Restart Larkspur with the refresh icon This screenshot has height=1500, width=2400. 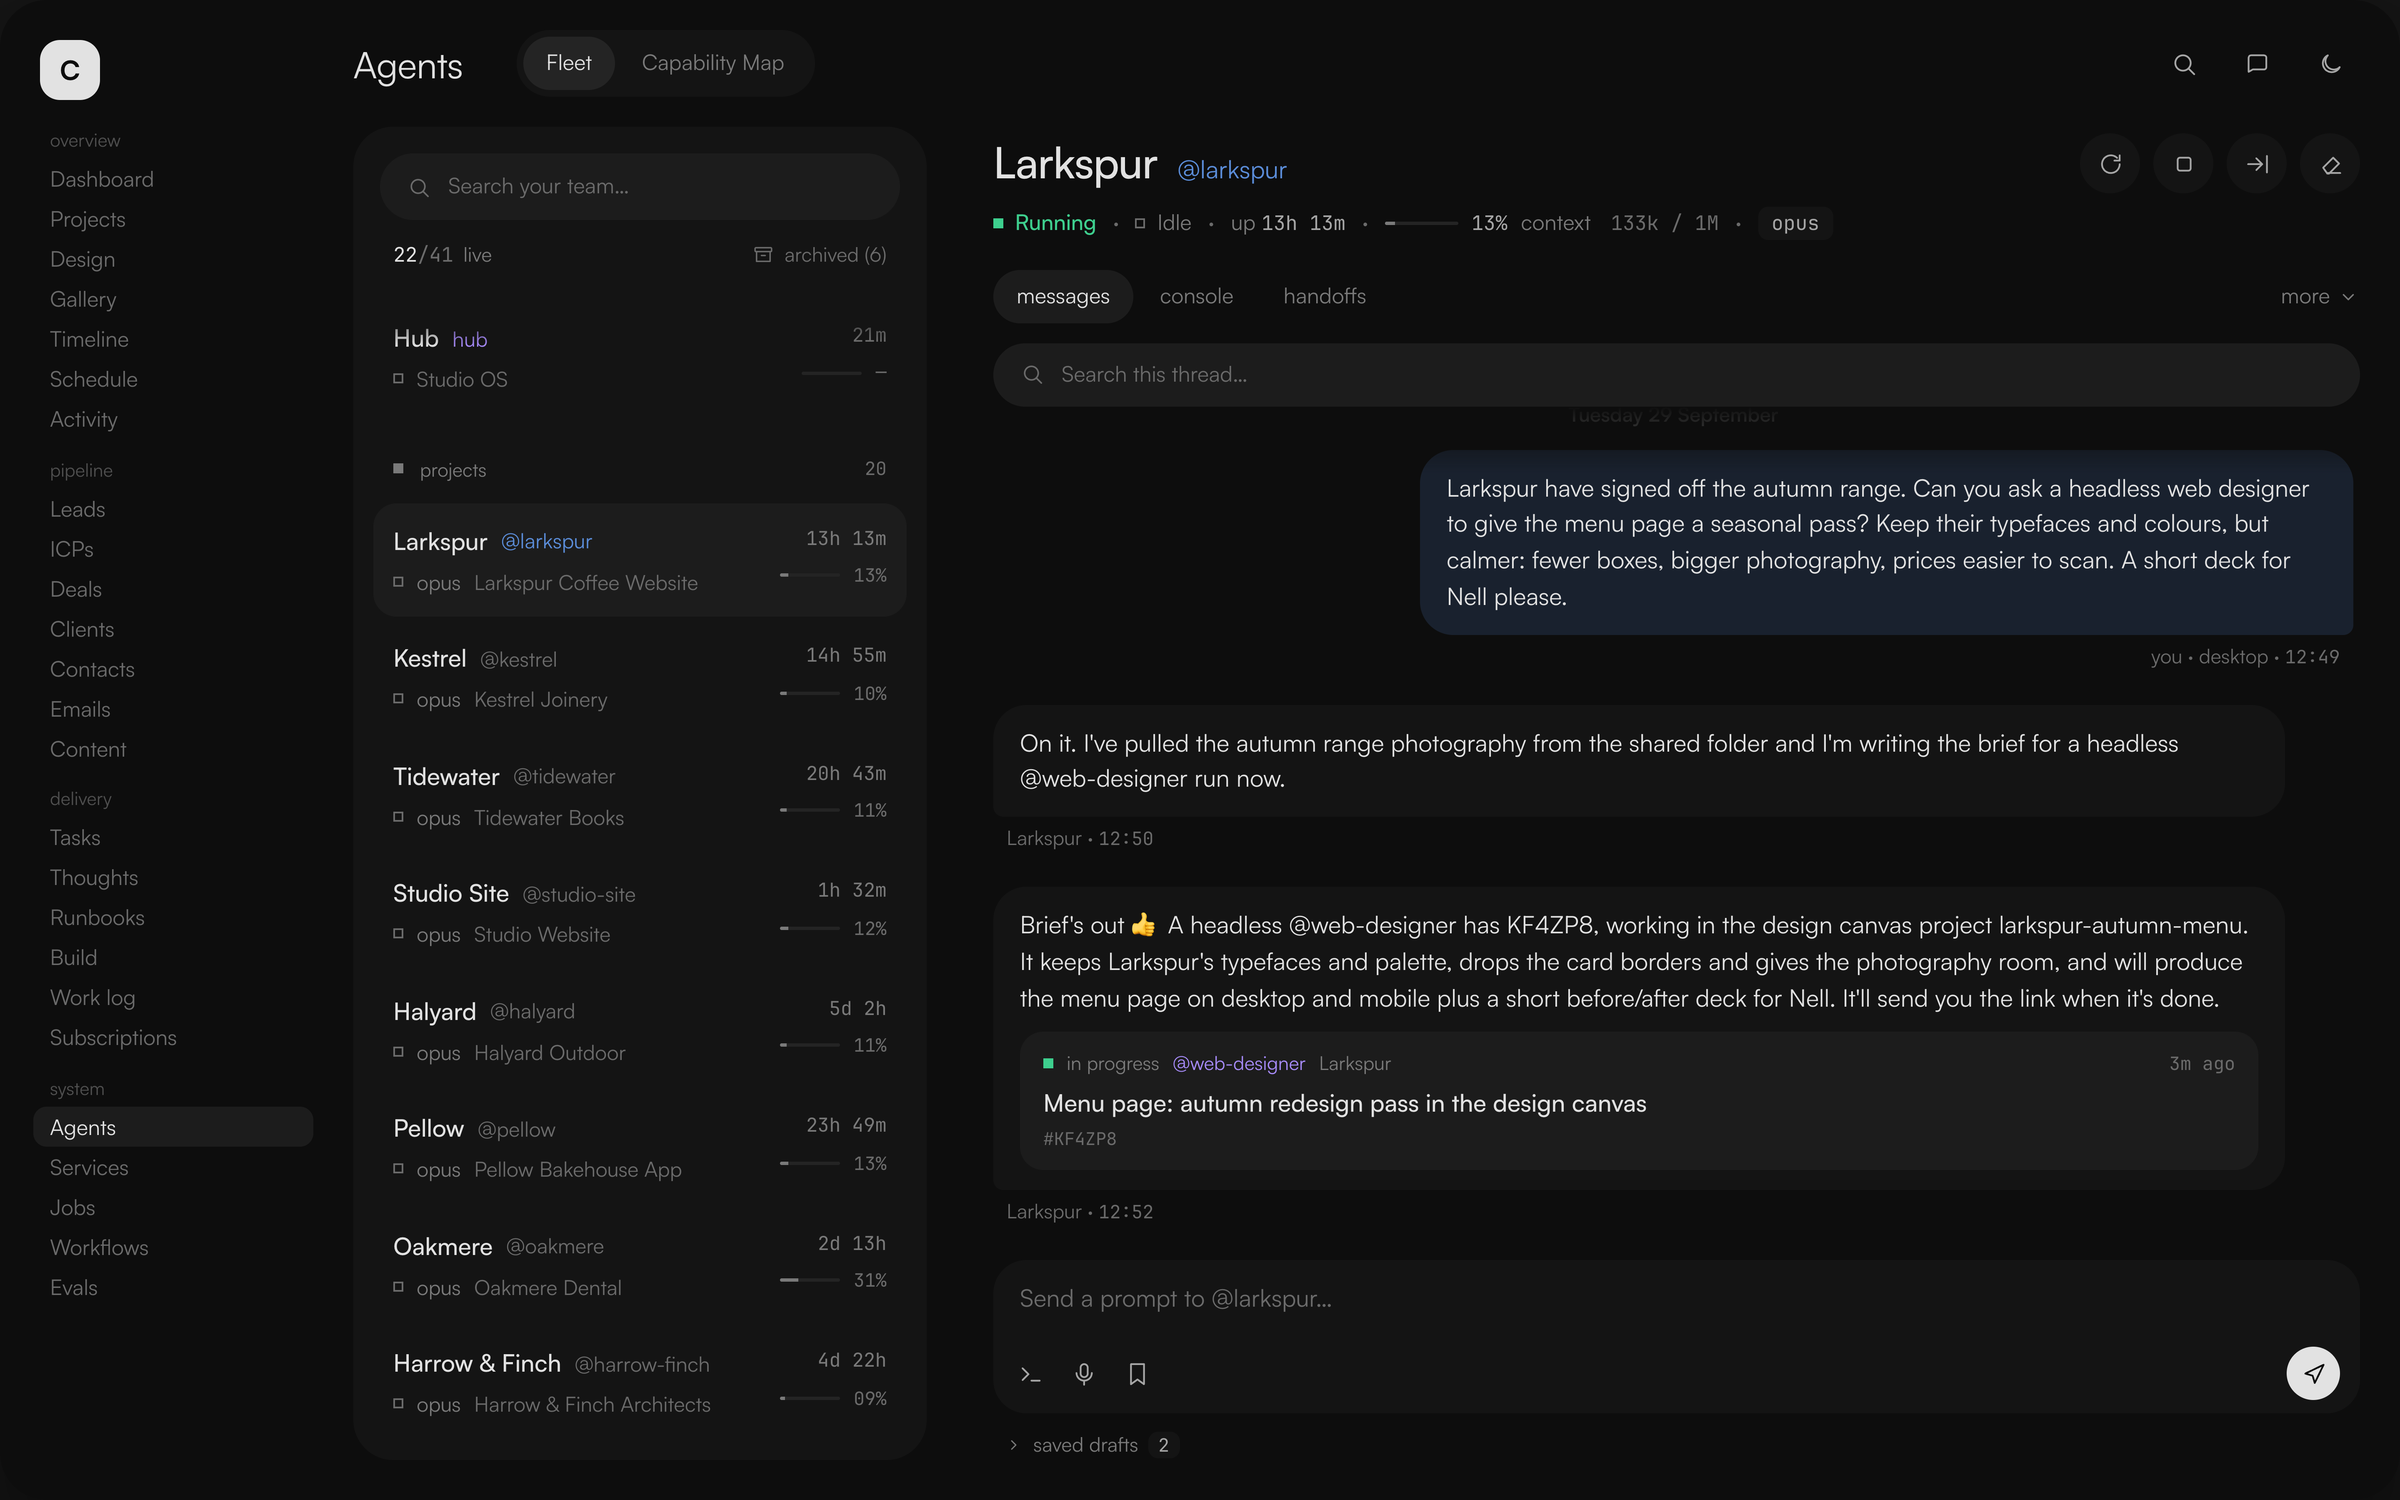[2110, 164]
